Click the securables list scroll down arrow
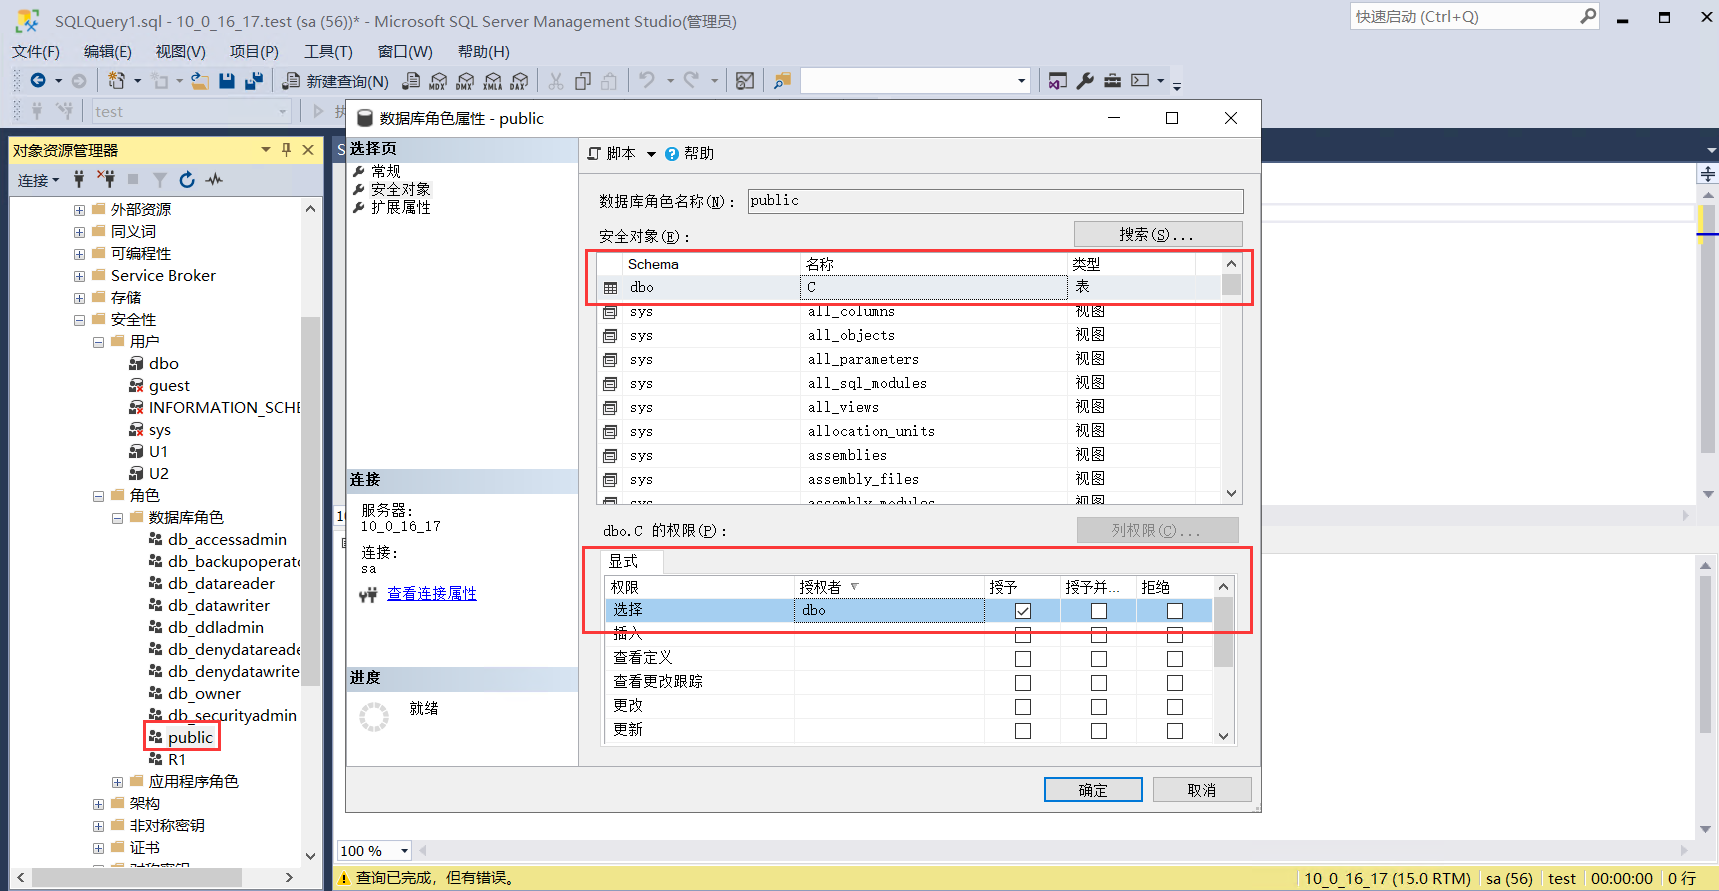1719x891 pixels. (1231, 493)
